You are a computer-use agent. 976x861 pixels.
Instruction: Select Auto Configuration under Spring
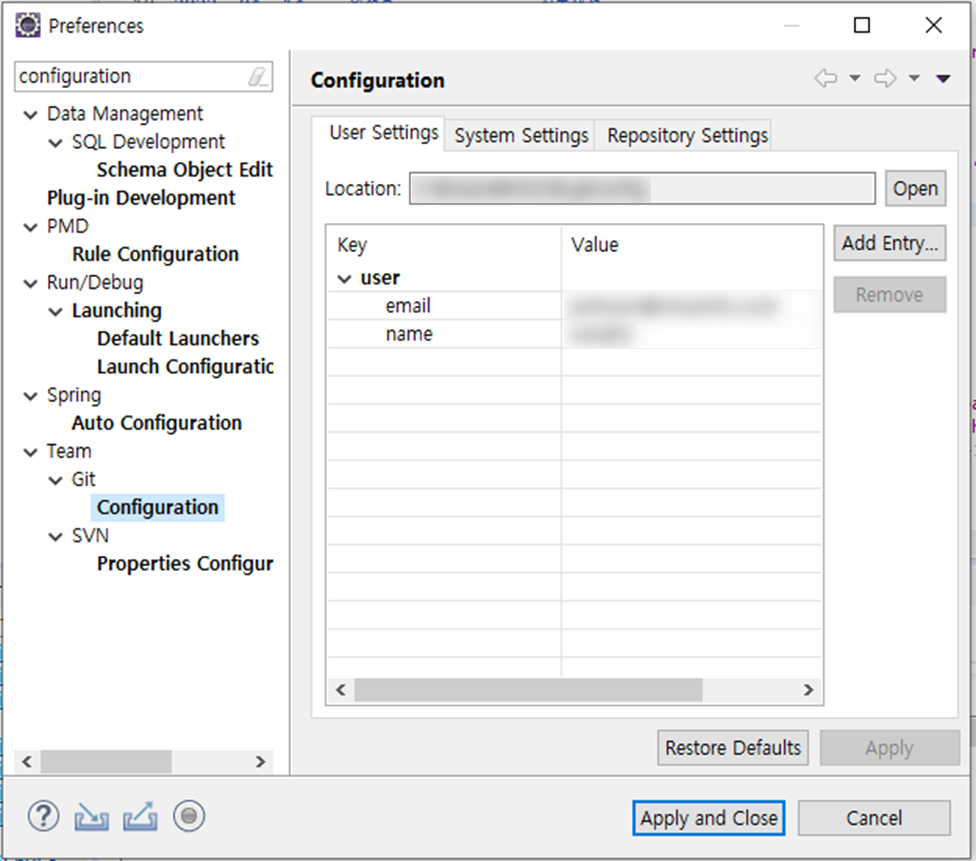pos(157,423)
